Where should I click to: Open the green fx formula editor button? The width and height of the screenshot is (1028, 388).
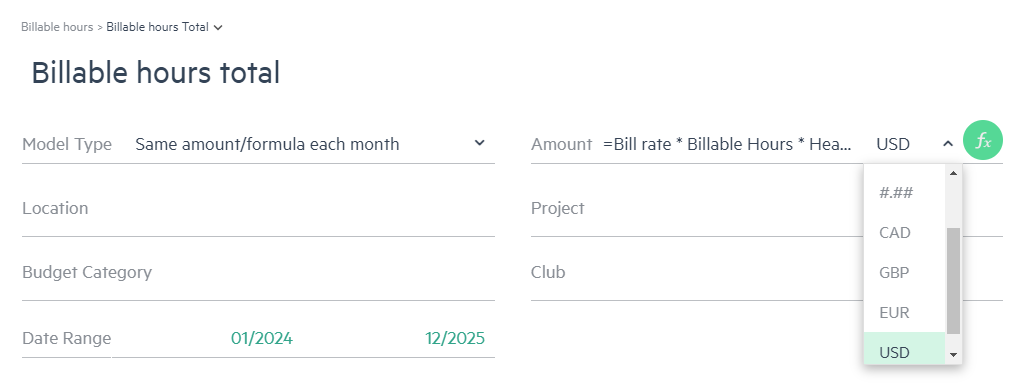[x=983, y=140]
